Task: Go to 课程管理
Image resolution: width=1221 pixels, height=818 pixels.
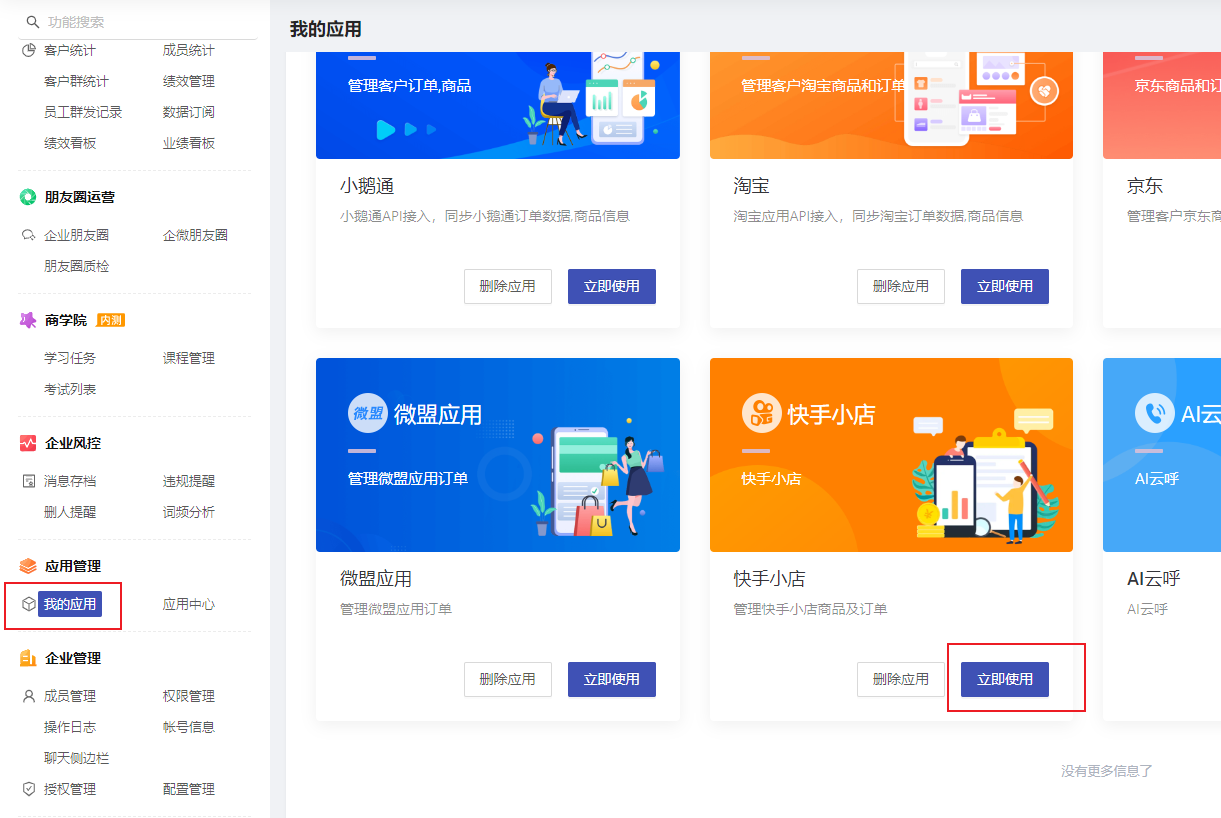Action: 189,358
